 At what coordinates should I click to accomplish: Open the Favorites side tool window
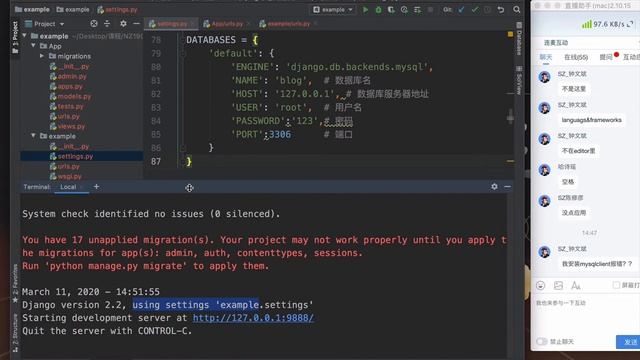tap(15, 283)
